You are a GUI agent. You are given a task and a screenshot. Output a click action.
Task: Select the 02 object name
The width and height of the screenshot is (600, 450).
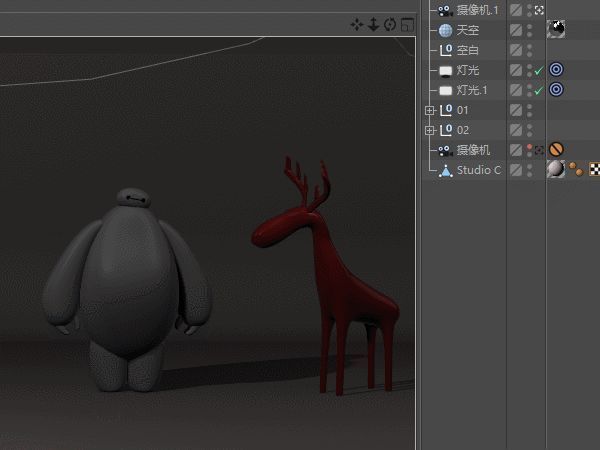tap(463, 130)
